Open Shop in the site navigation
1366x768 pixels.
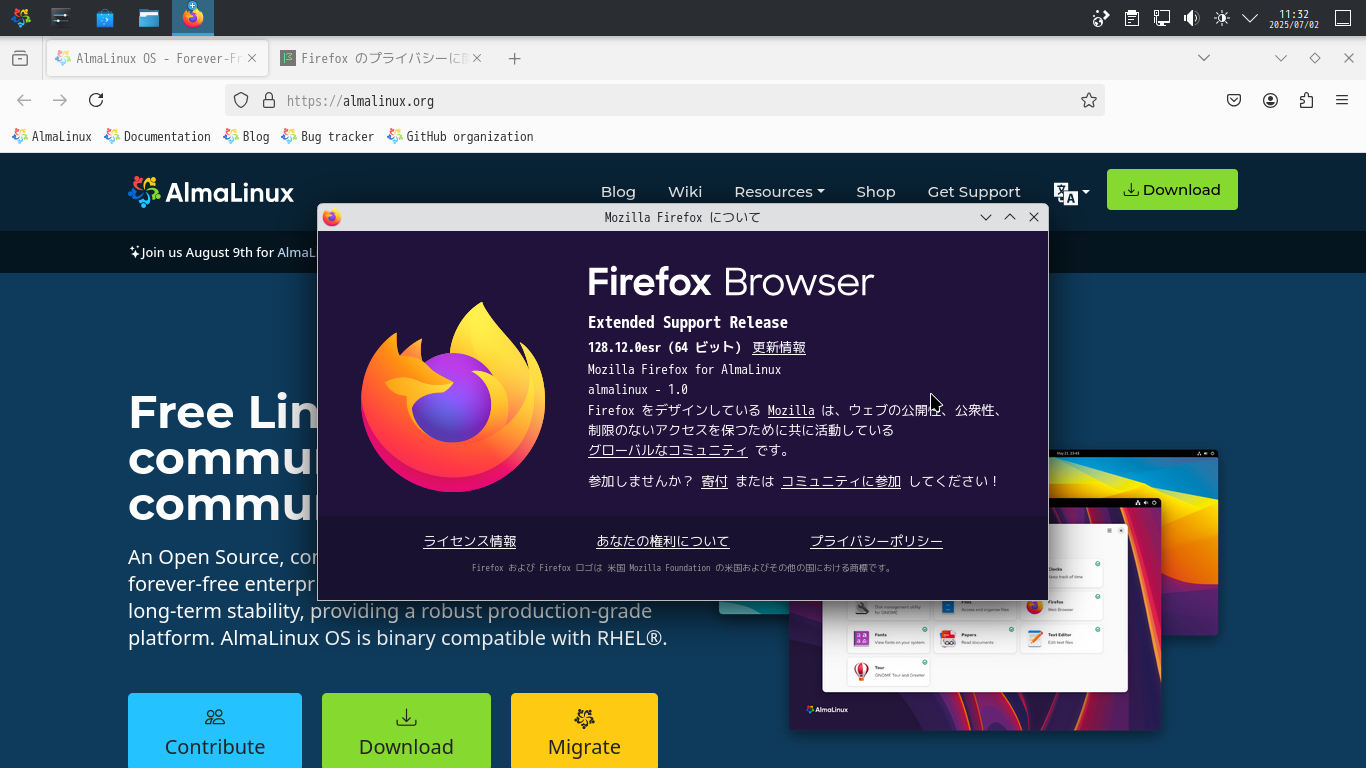pos(876,192)
